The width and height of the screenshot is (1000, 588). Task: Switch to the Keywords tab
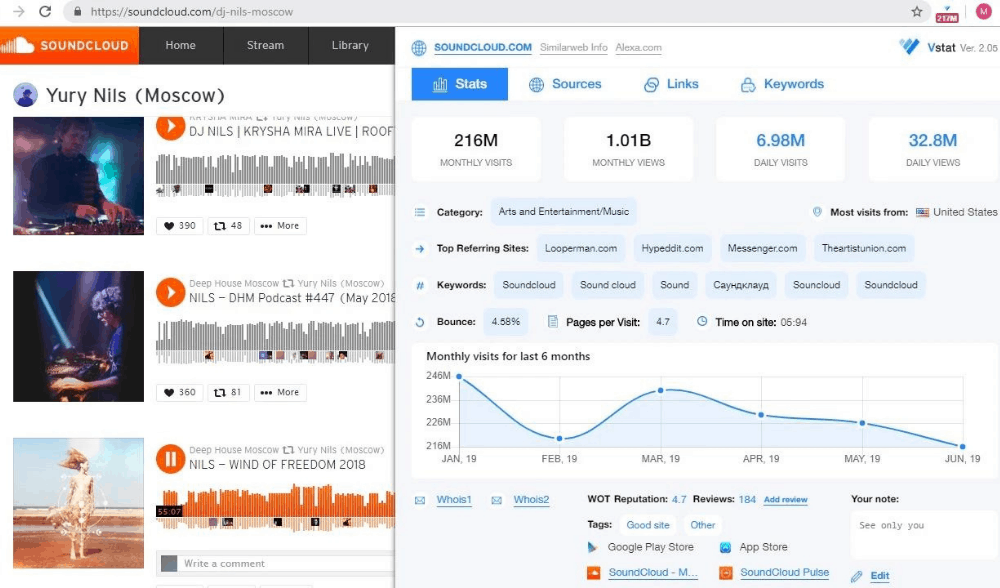coord(783,84)
